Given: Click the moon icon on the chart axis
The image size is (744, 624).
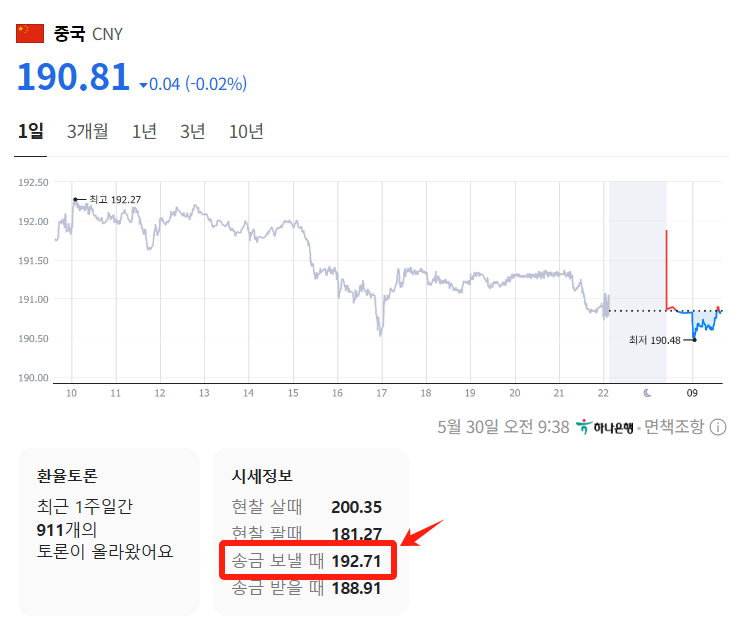Looking at the screenshot, I should (x=648, y=393).
